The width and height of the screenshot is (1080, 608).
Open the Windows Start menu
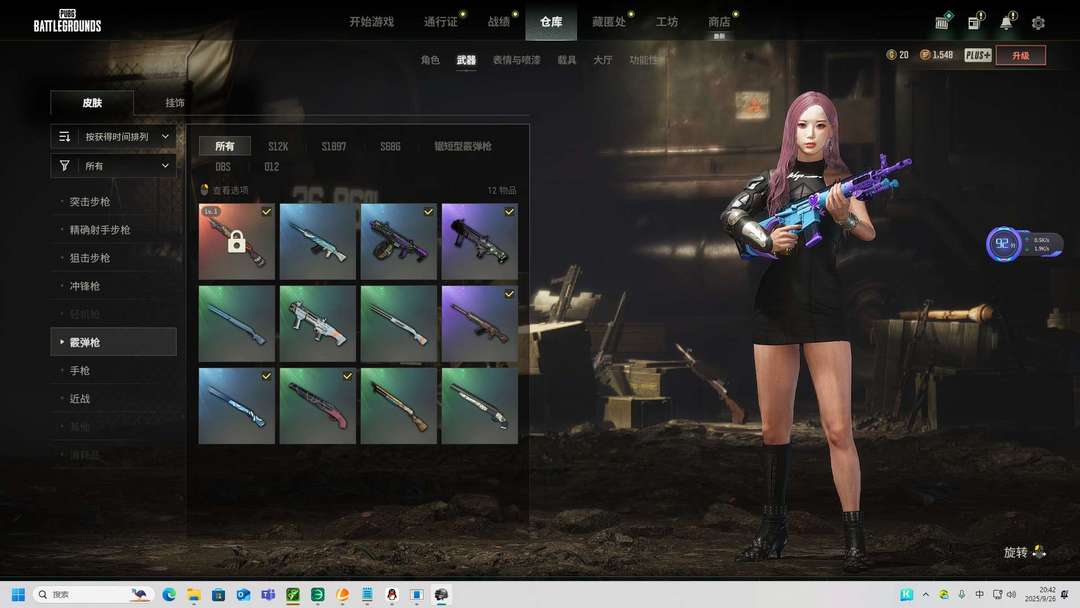pos(19,594)
